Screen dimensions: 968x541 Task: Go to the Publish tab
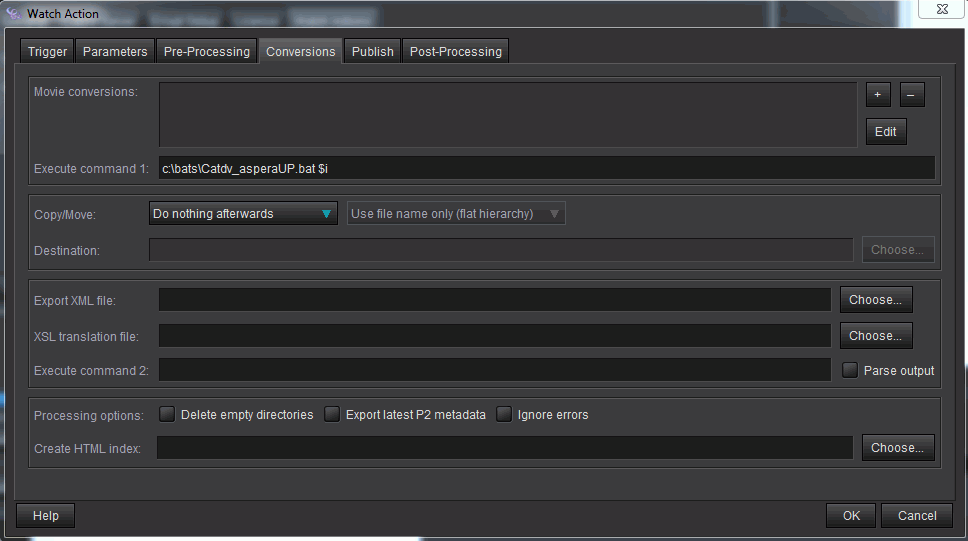(372, 51)
